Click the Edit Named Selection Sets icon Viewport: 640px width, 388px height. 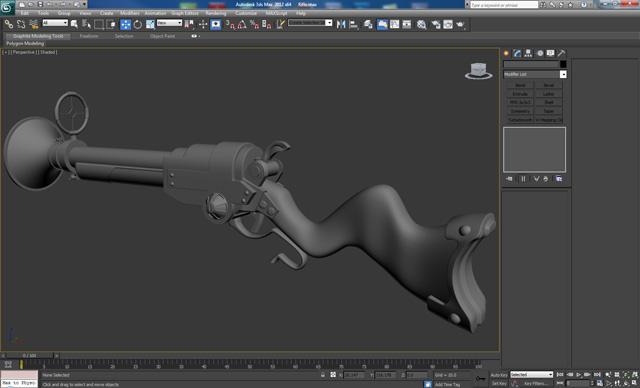(280, 24)
